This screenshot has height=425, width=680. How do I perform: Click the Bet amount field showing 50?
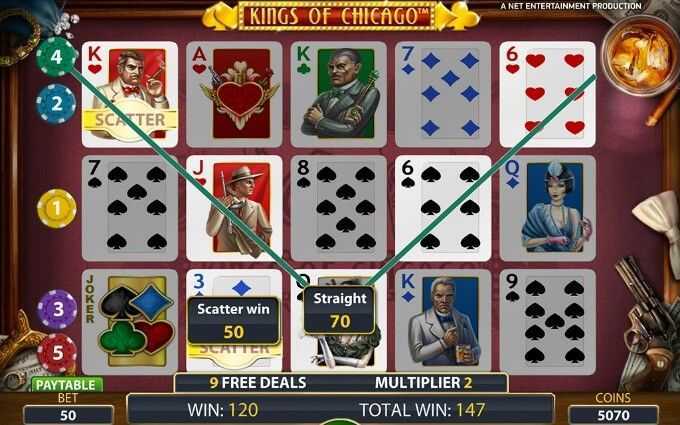point(69,415)
